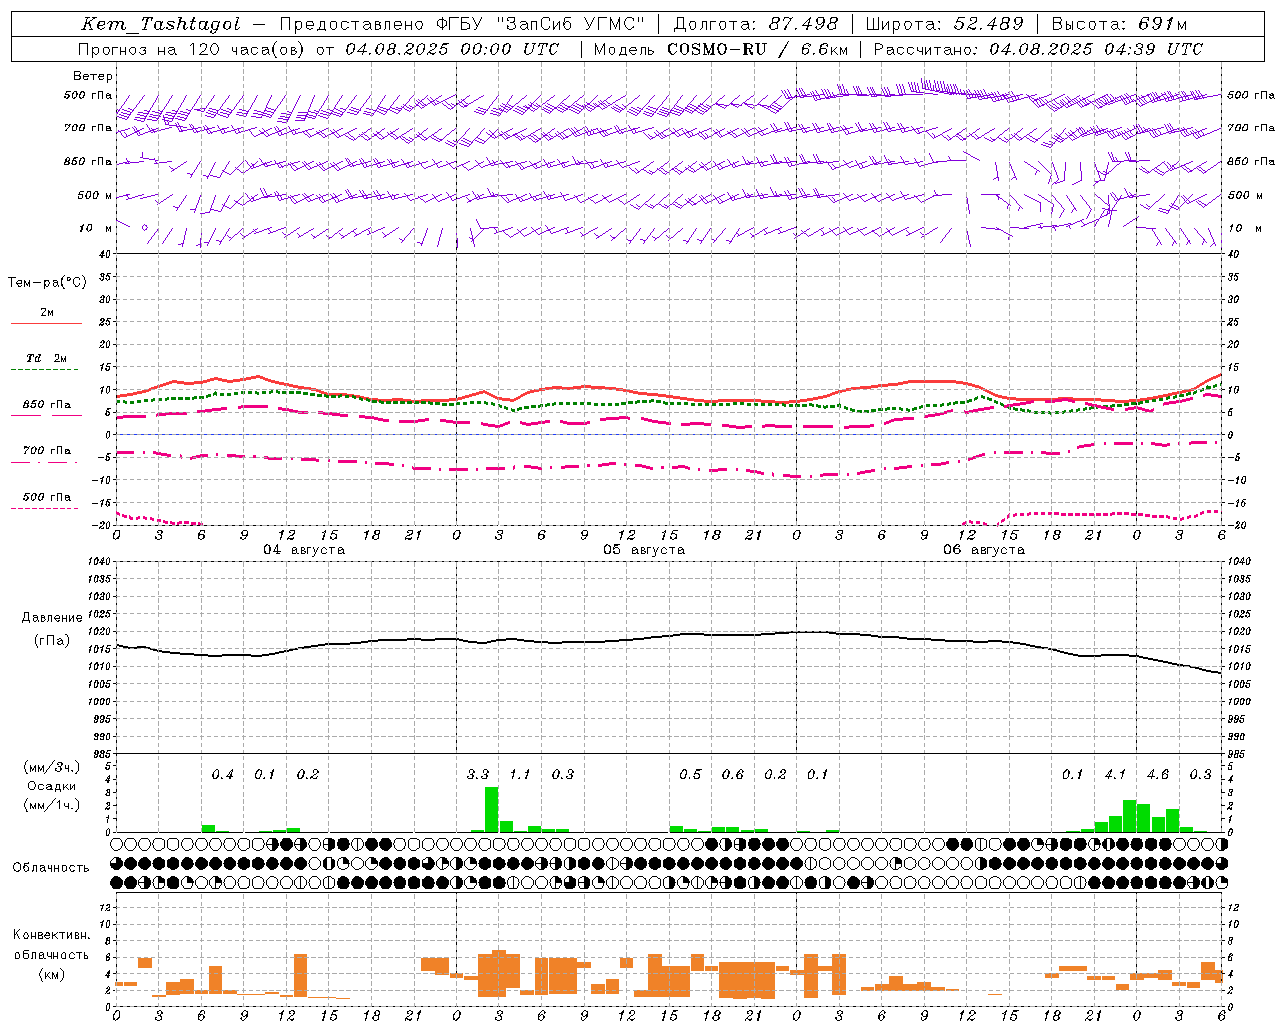
Task: Select the 0.4 precipitation total value
Action: coord(222,775)
